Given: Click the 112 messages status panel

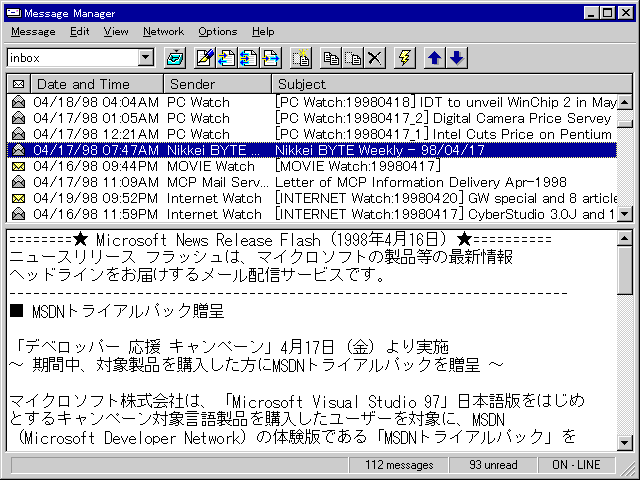Looking at the screenshot, I should point(399,465).
